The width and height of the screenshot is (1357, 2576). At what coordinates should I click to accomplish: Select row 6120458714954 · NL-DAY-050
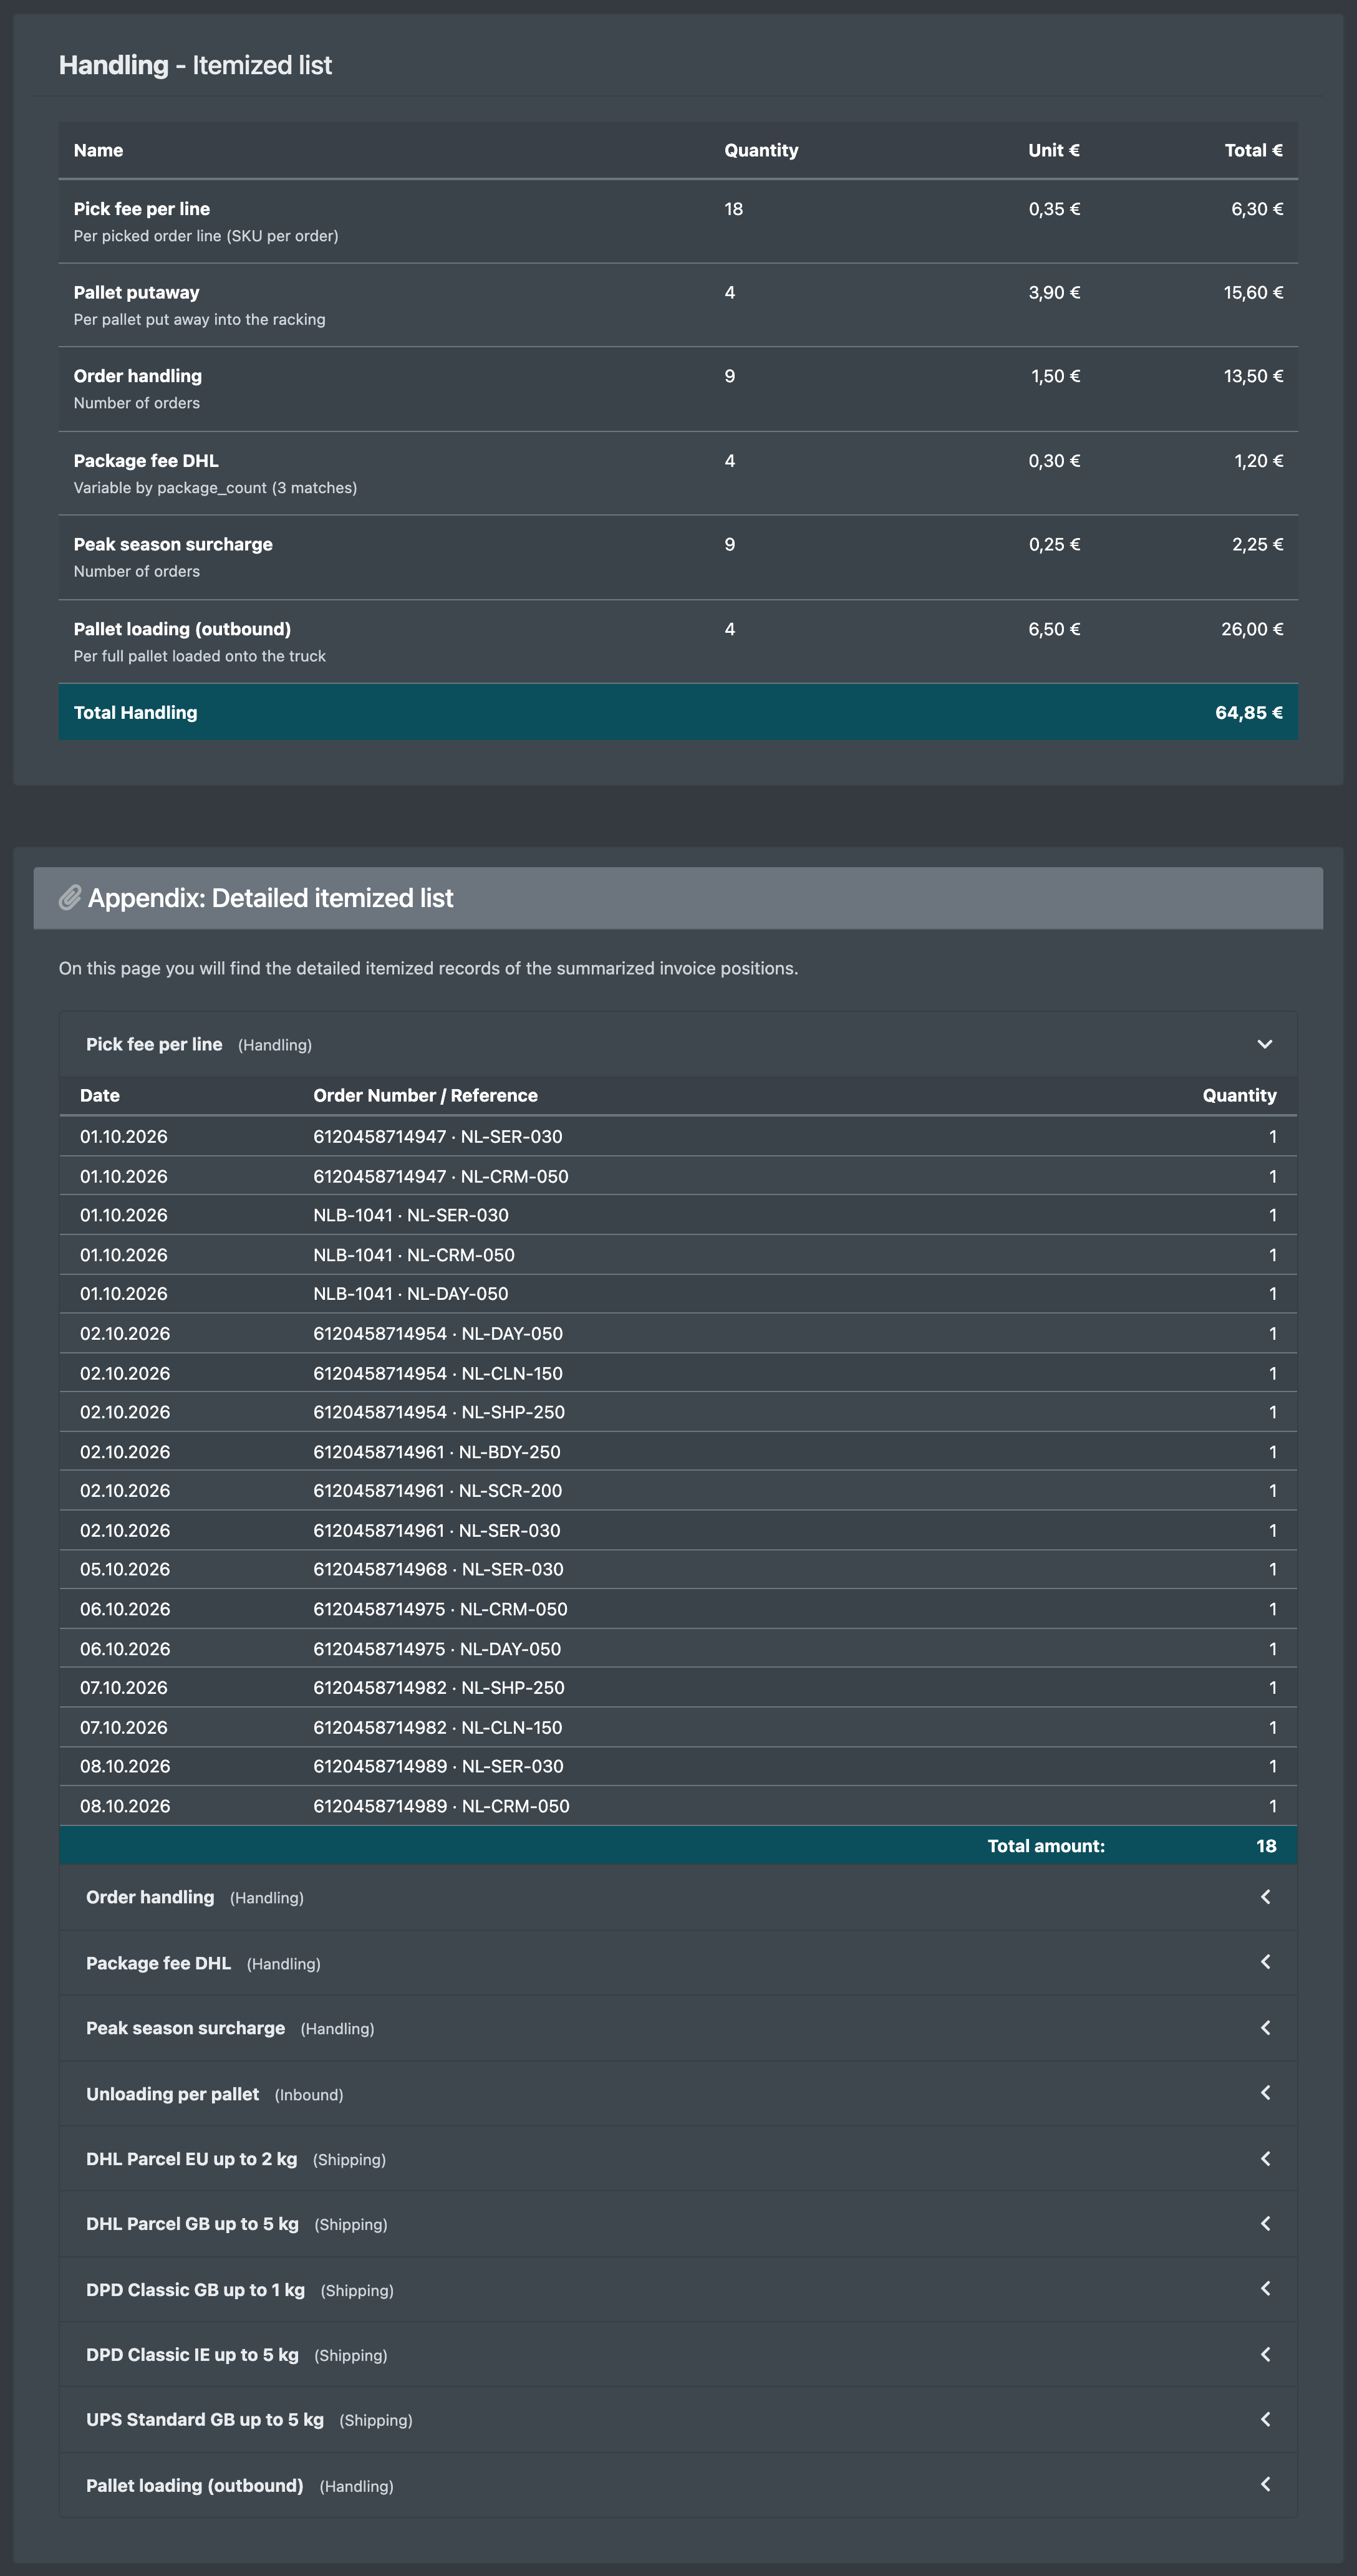point(678,1334)
